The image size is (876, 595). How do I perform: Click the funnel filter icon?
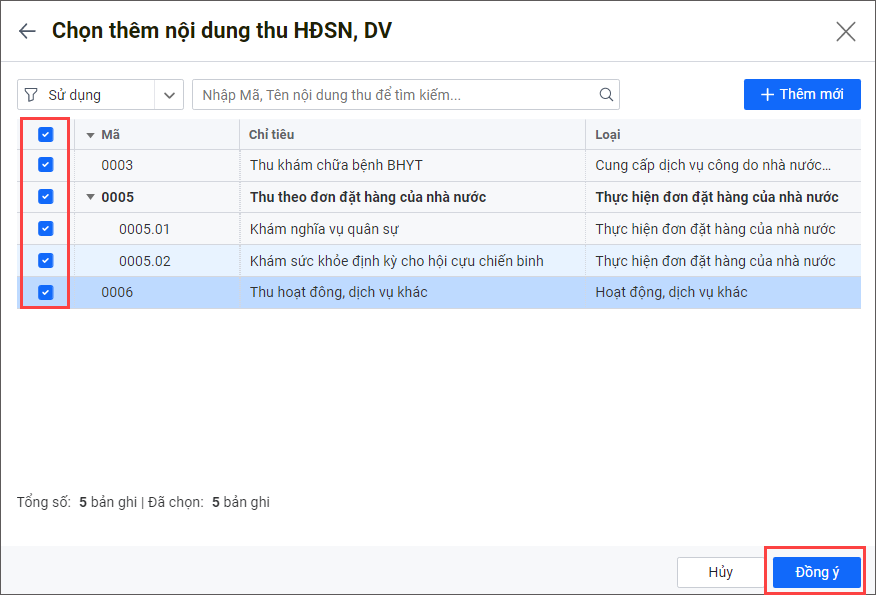tap(31, 95)
